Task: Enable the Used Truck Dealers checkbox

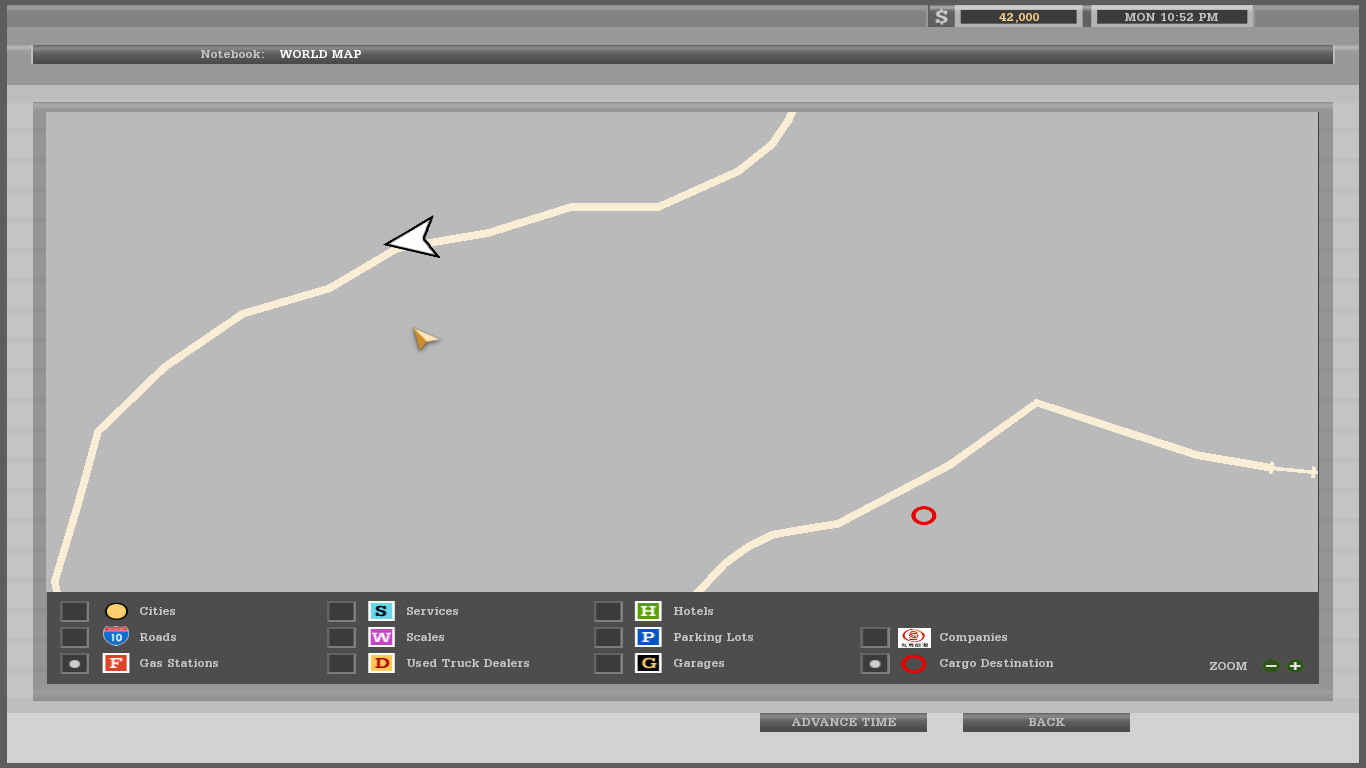Action: click(342, 663)
